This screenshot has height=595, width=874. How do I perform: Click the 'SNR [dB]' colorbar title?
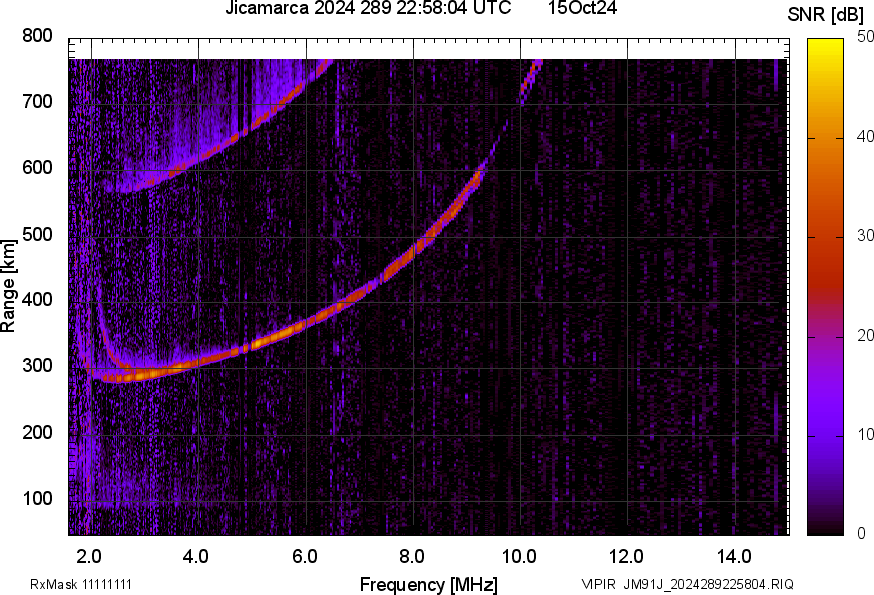tap(826, 15)
